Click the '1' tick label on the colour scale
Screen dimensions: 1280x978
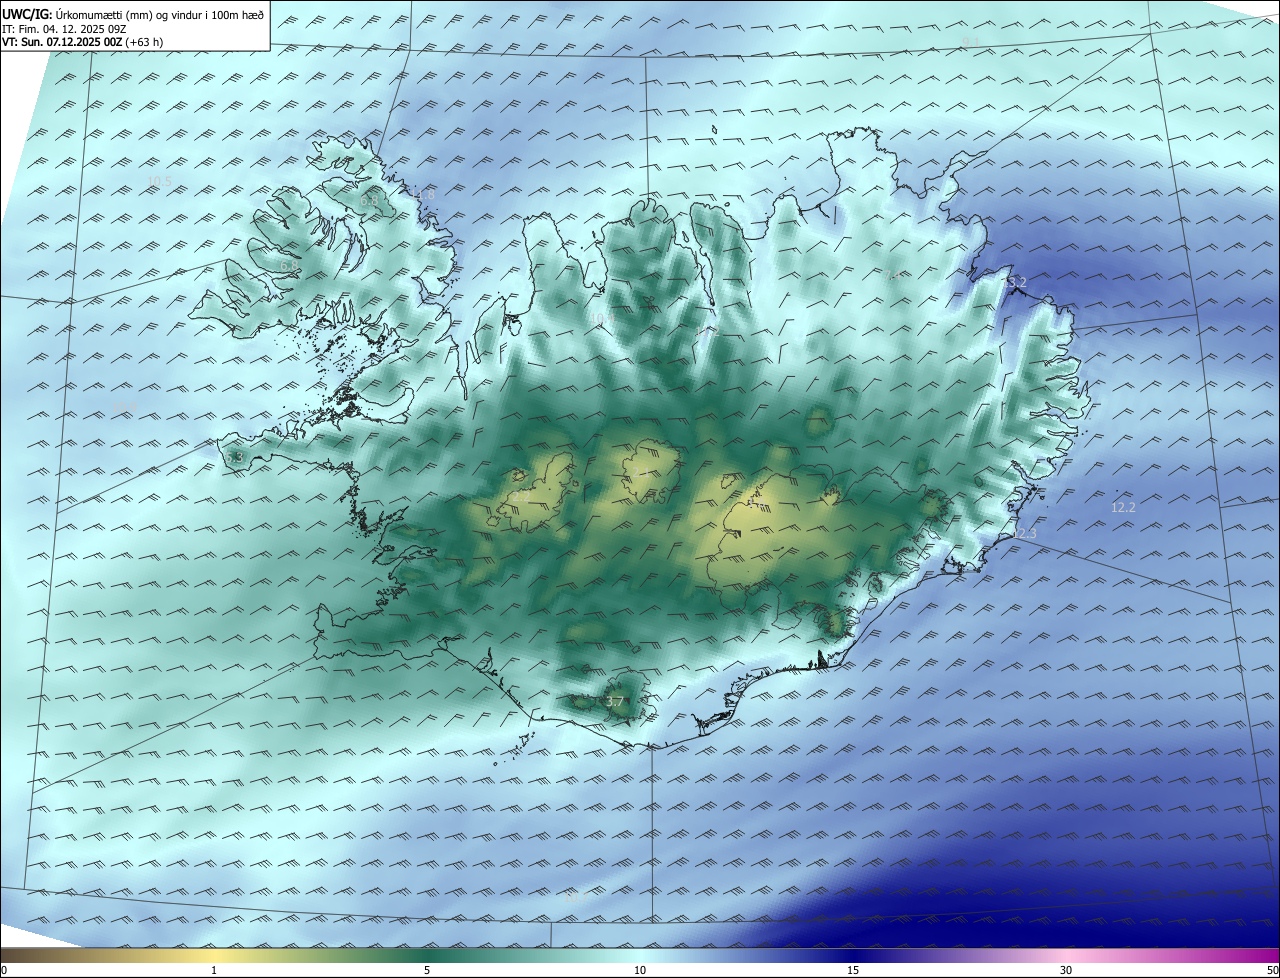click(214, 970)
